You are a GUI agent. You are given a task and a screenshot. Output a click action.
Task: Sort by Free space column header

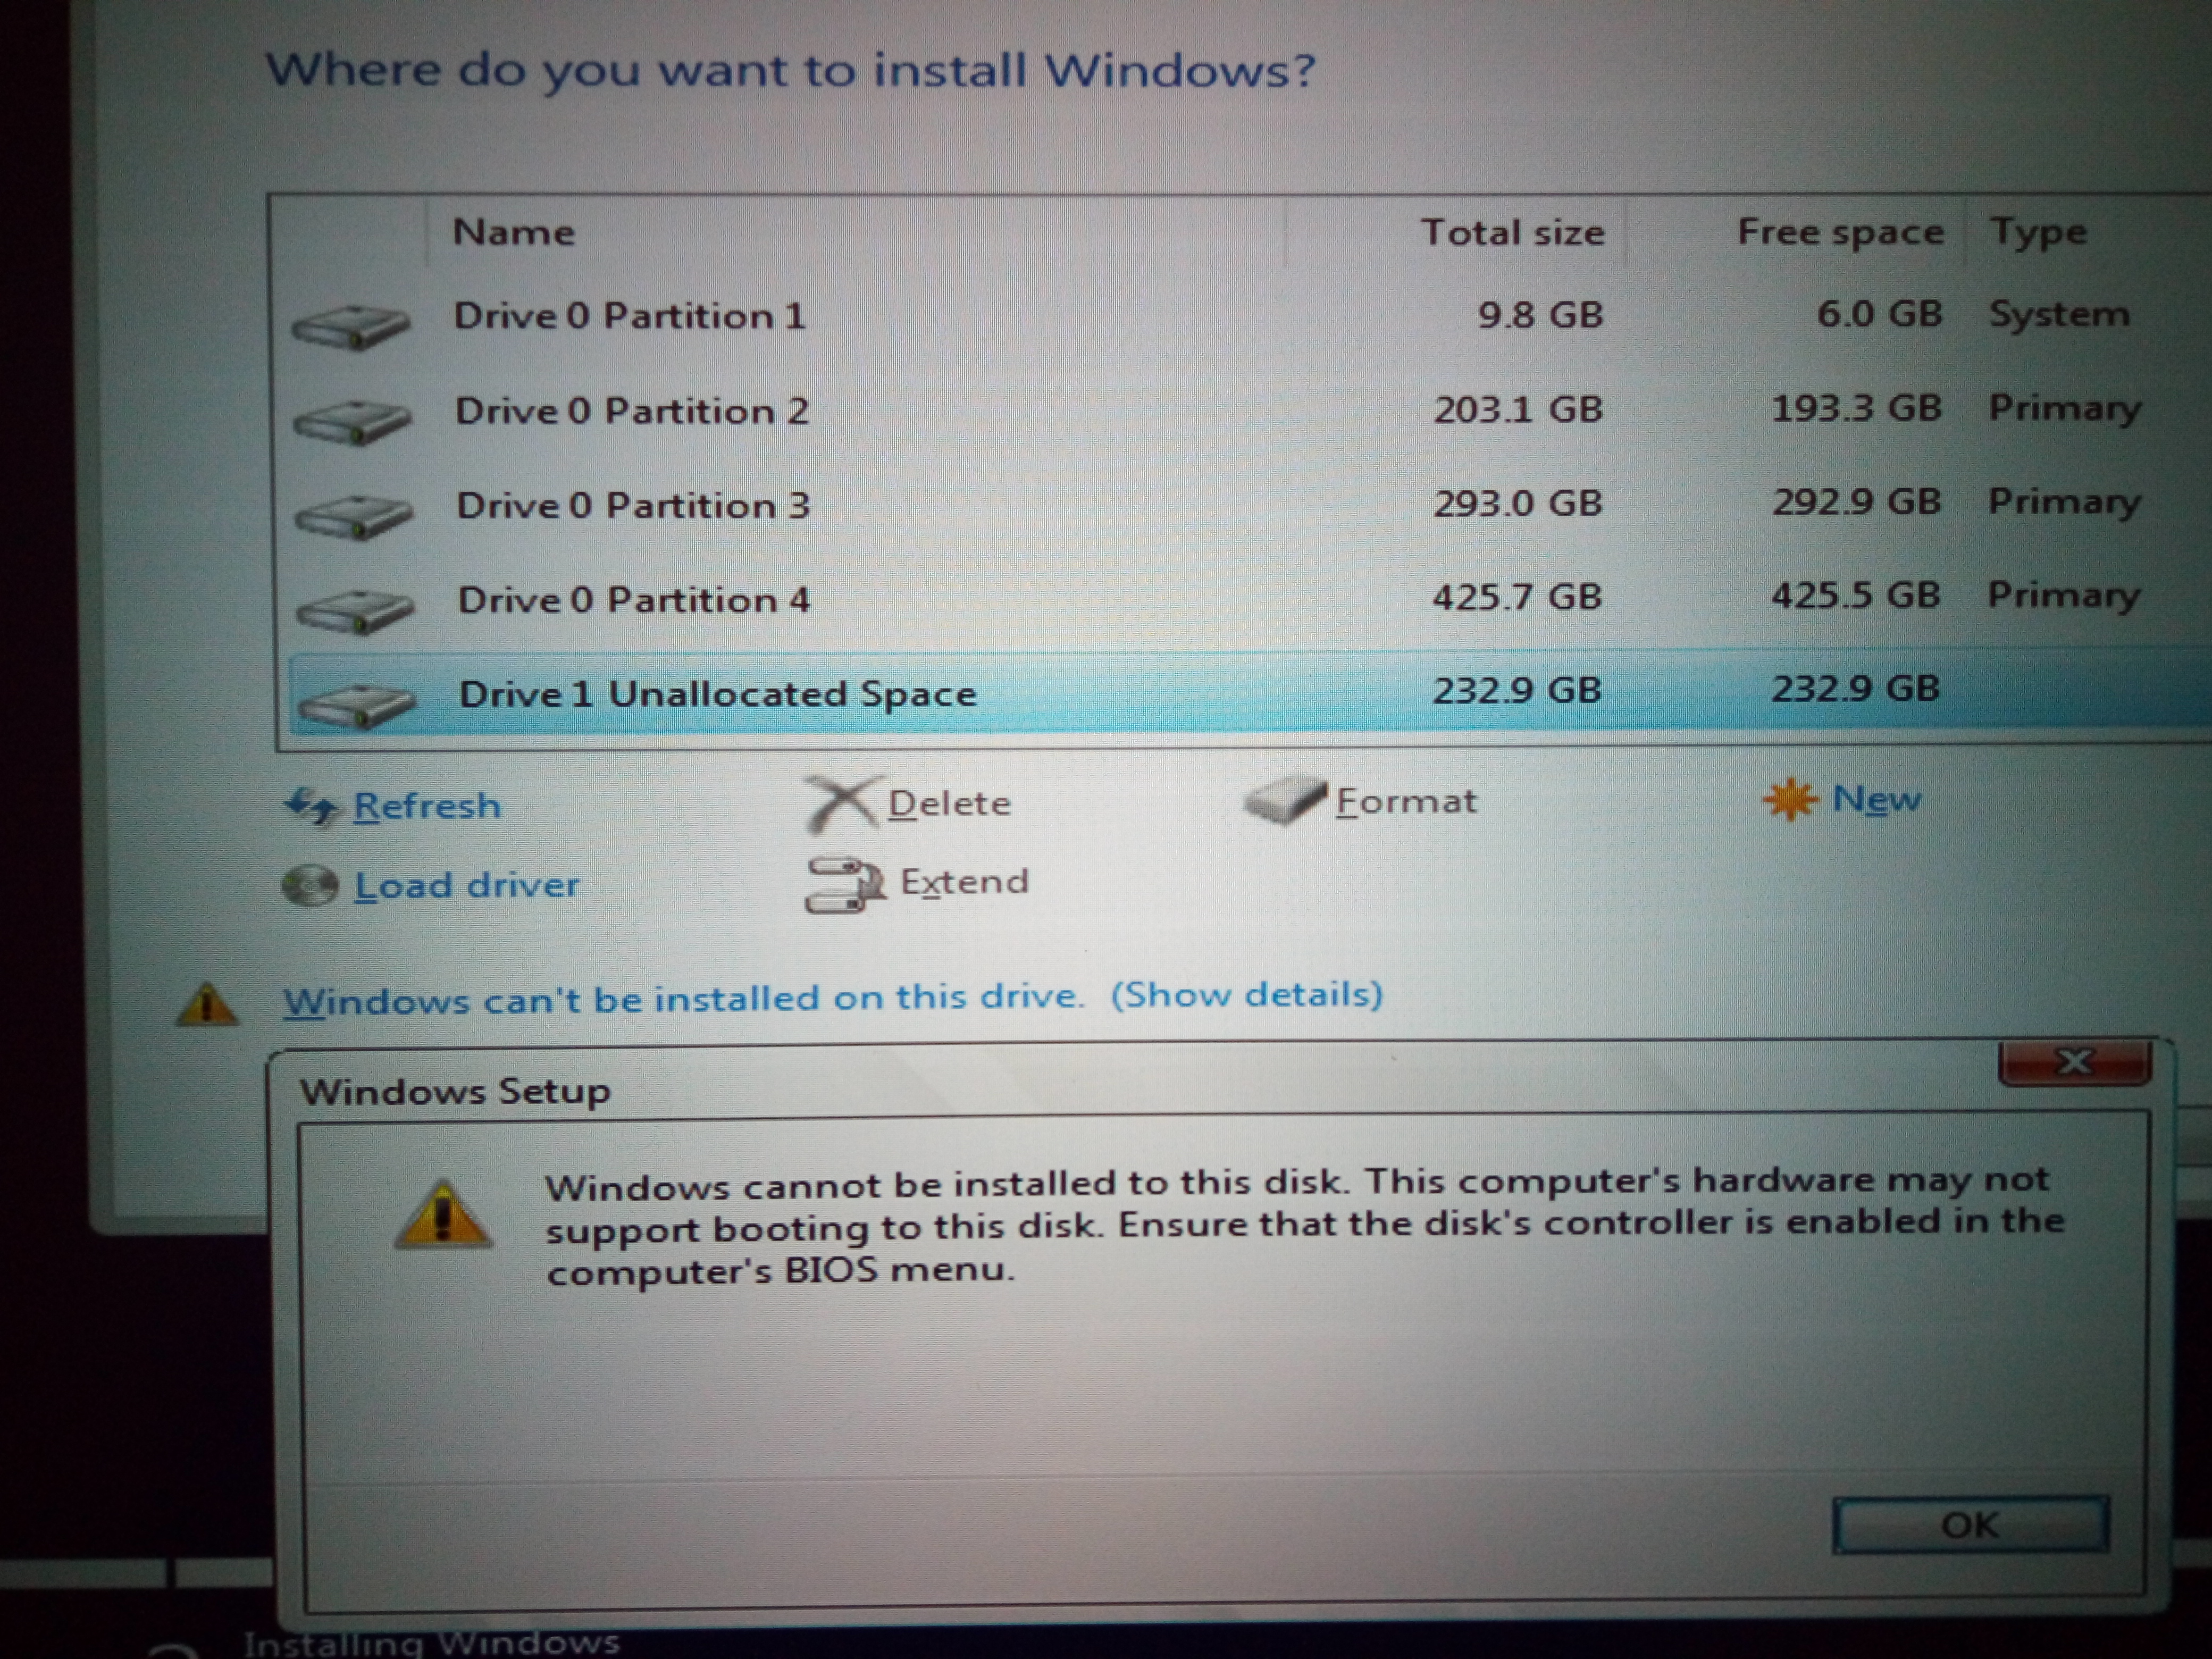(x=1796, y=232)
